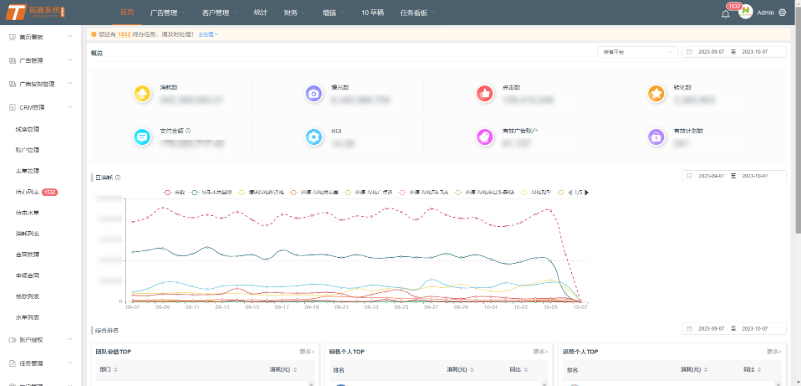This screenshot has width=801, height=386.
Task: Open the 任务看板 top menu dropdown
Action: (417, 13)
